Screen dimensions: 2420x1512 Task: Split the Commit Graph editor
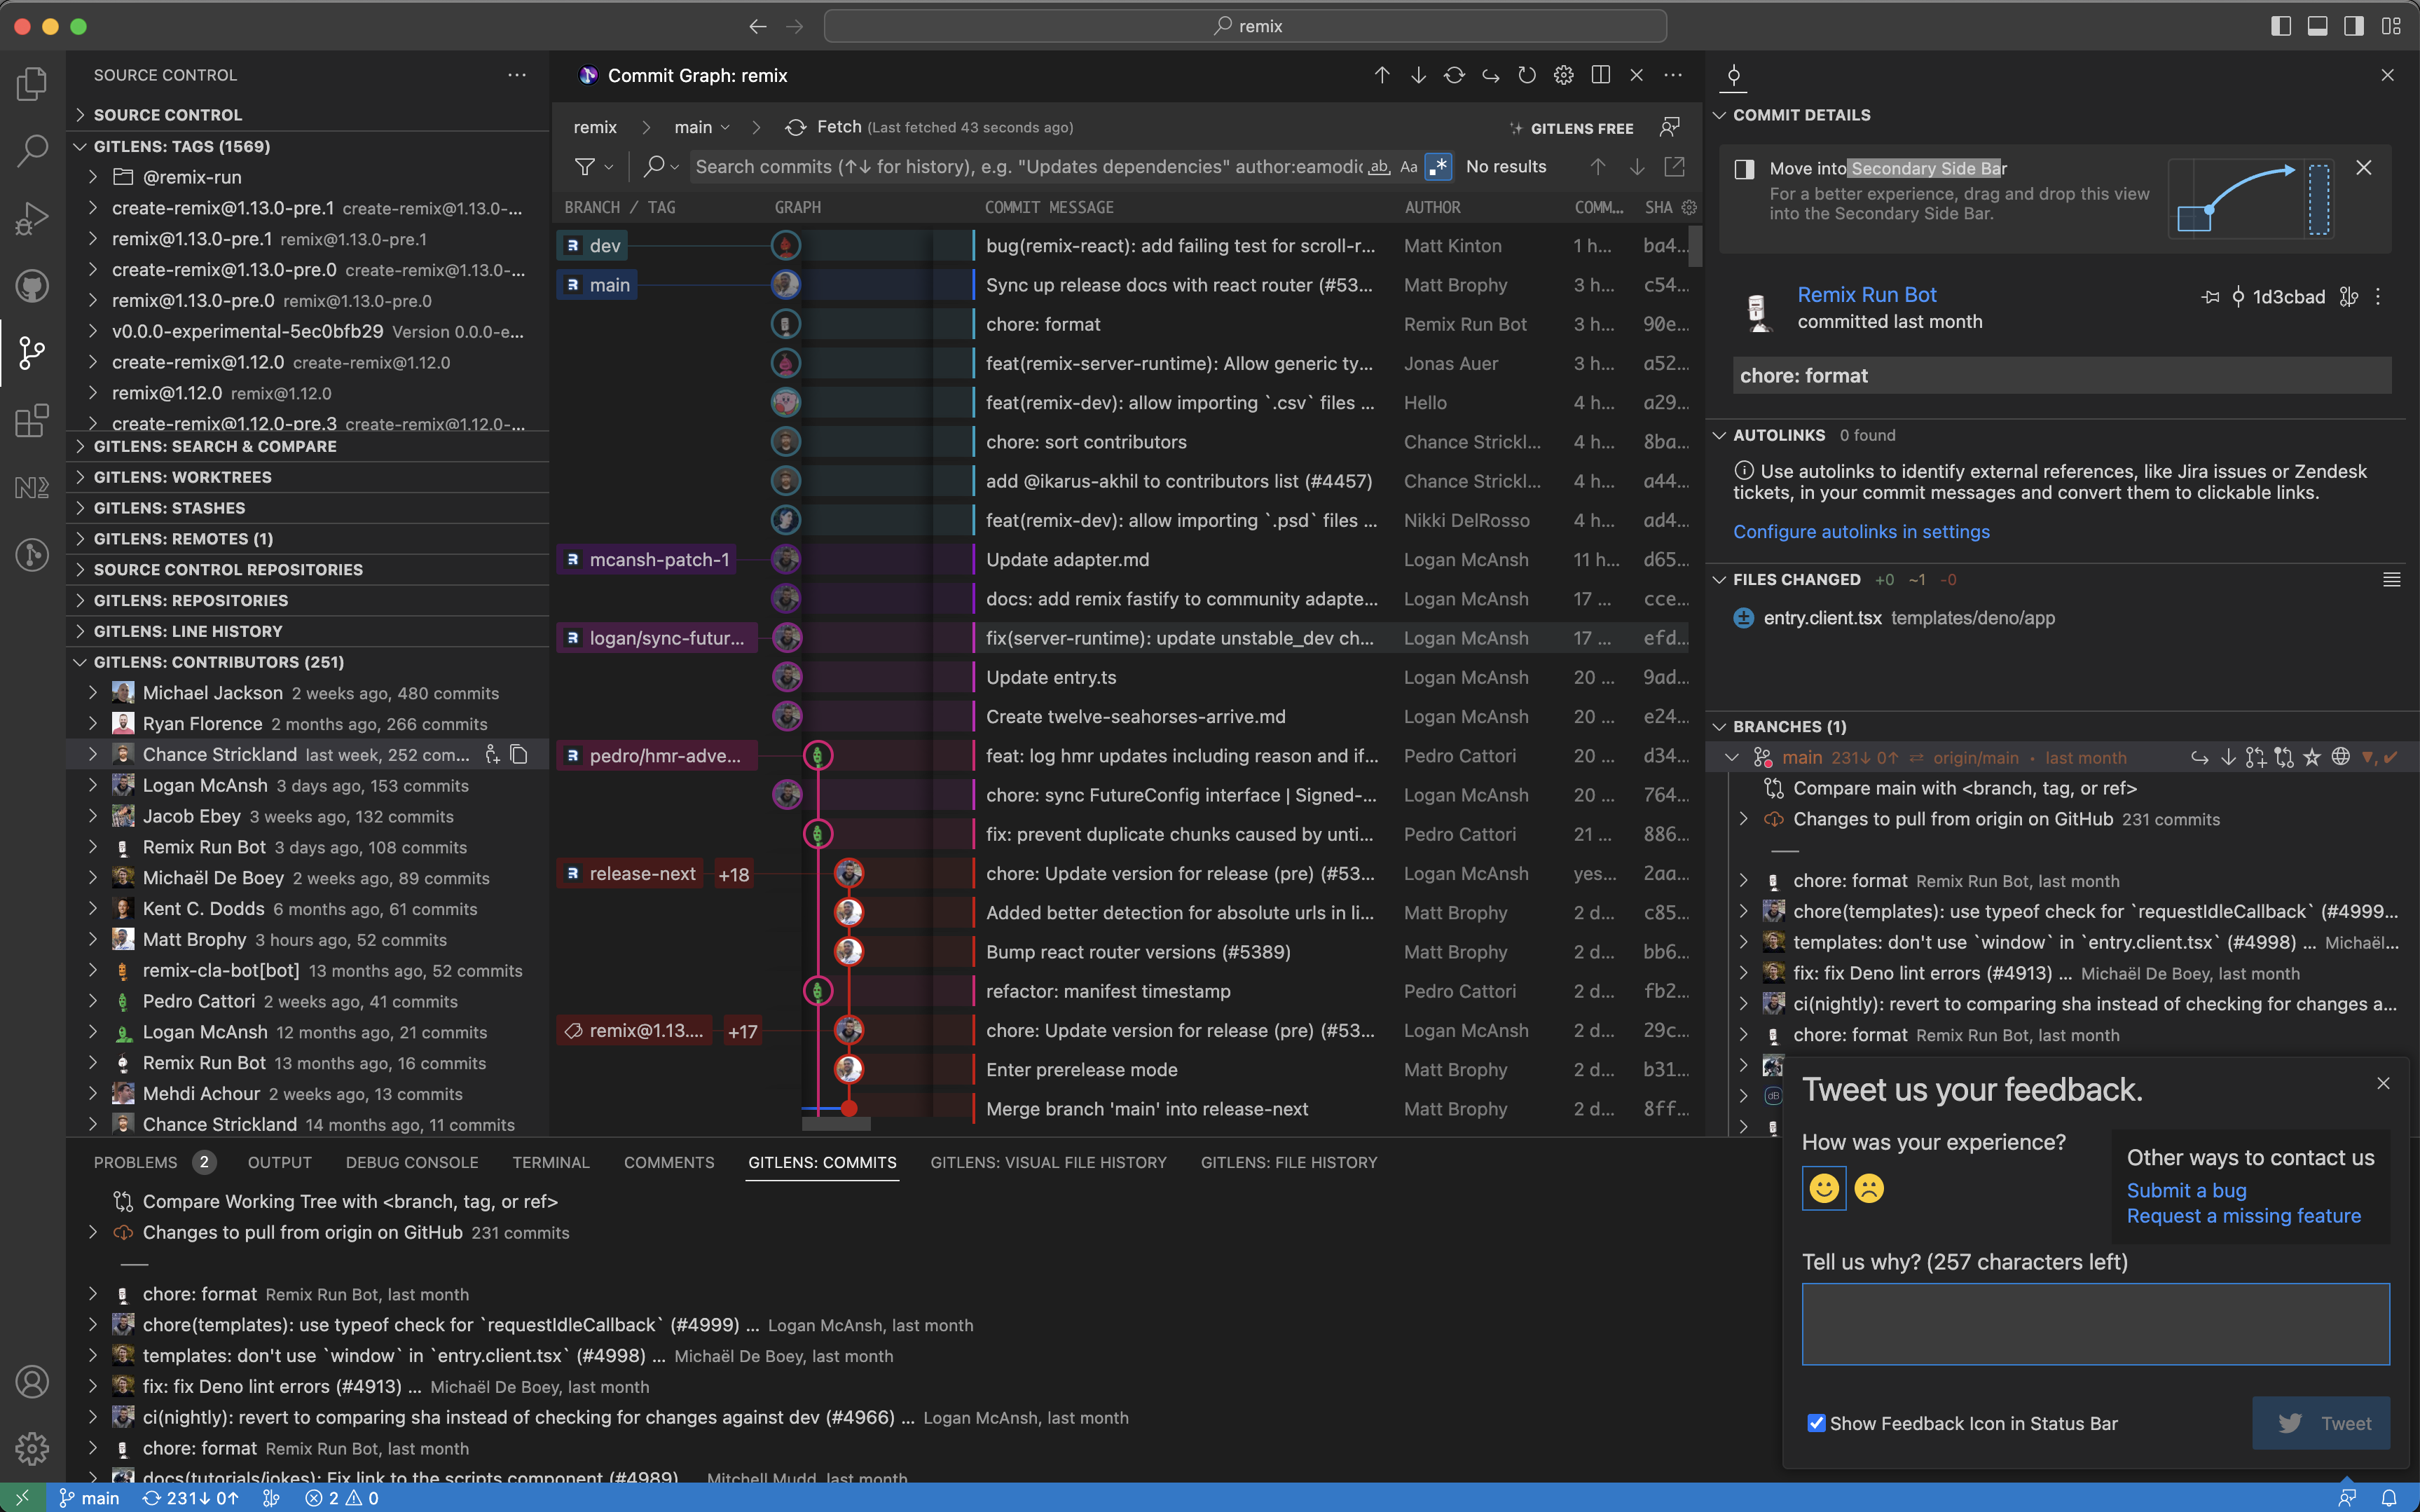tap(1600, 75)
